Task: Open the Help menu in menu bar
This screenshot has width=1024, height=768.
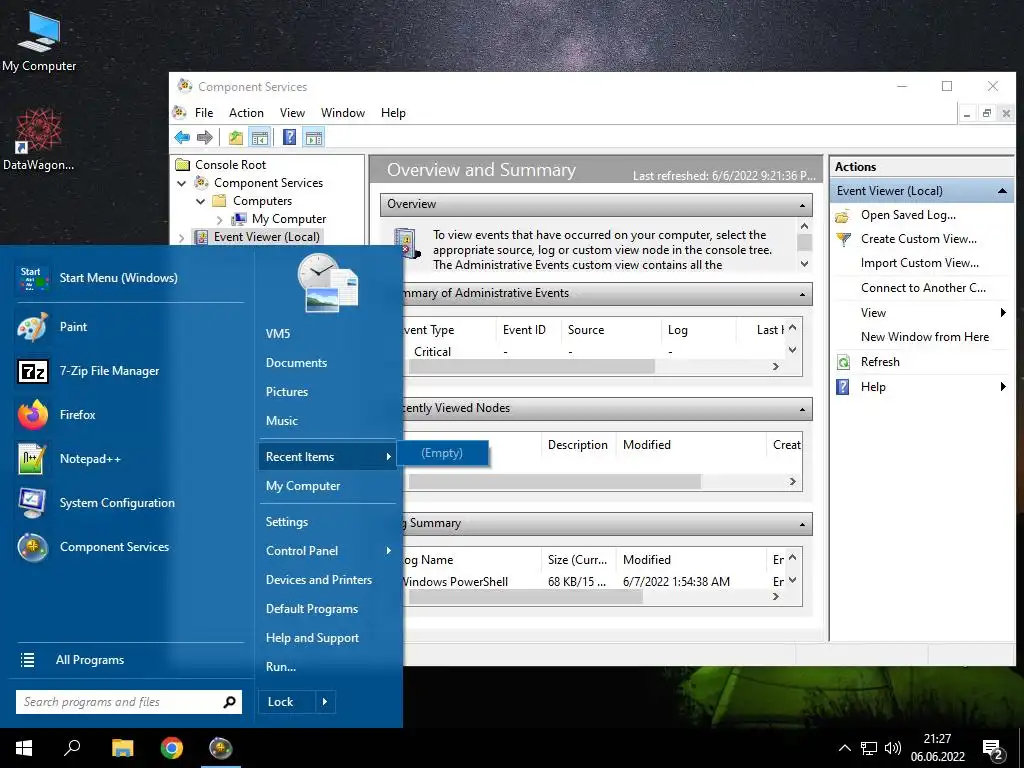Action: (x=393, y=112)
